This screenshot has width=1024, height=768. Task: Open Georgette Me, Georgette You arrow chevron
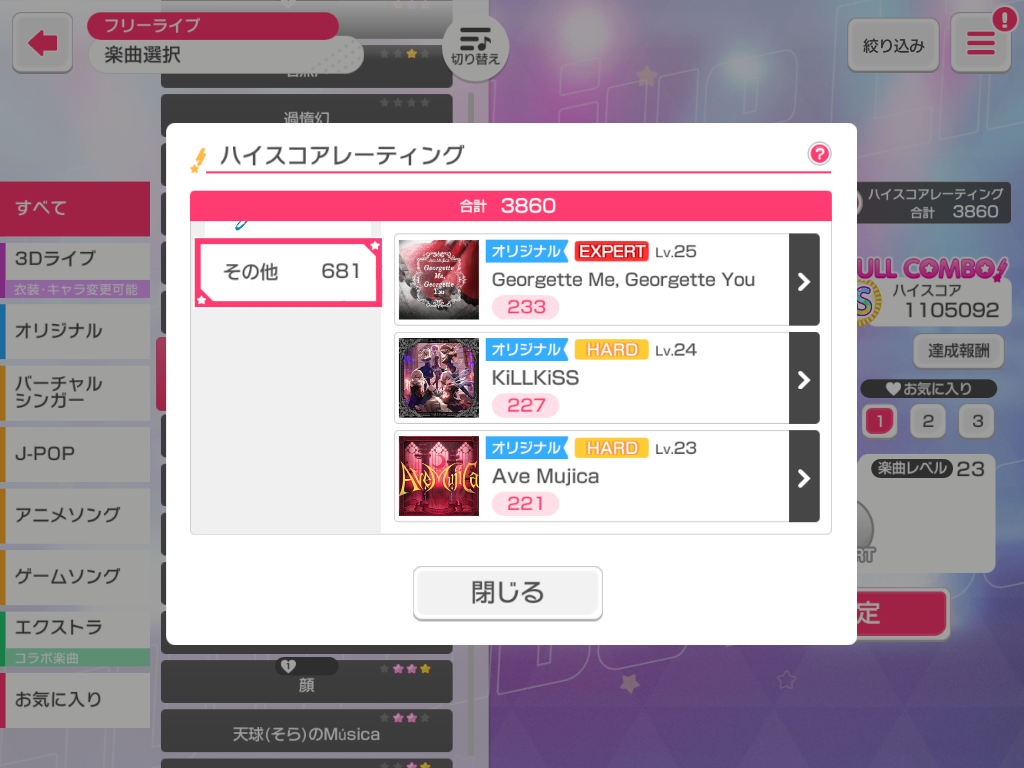click(x=804, y=280)
